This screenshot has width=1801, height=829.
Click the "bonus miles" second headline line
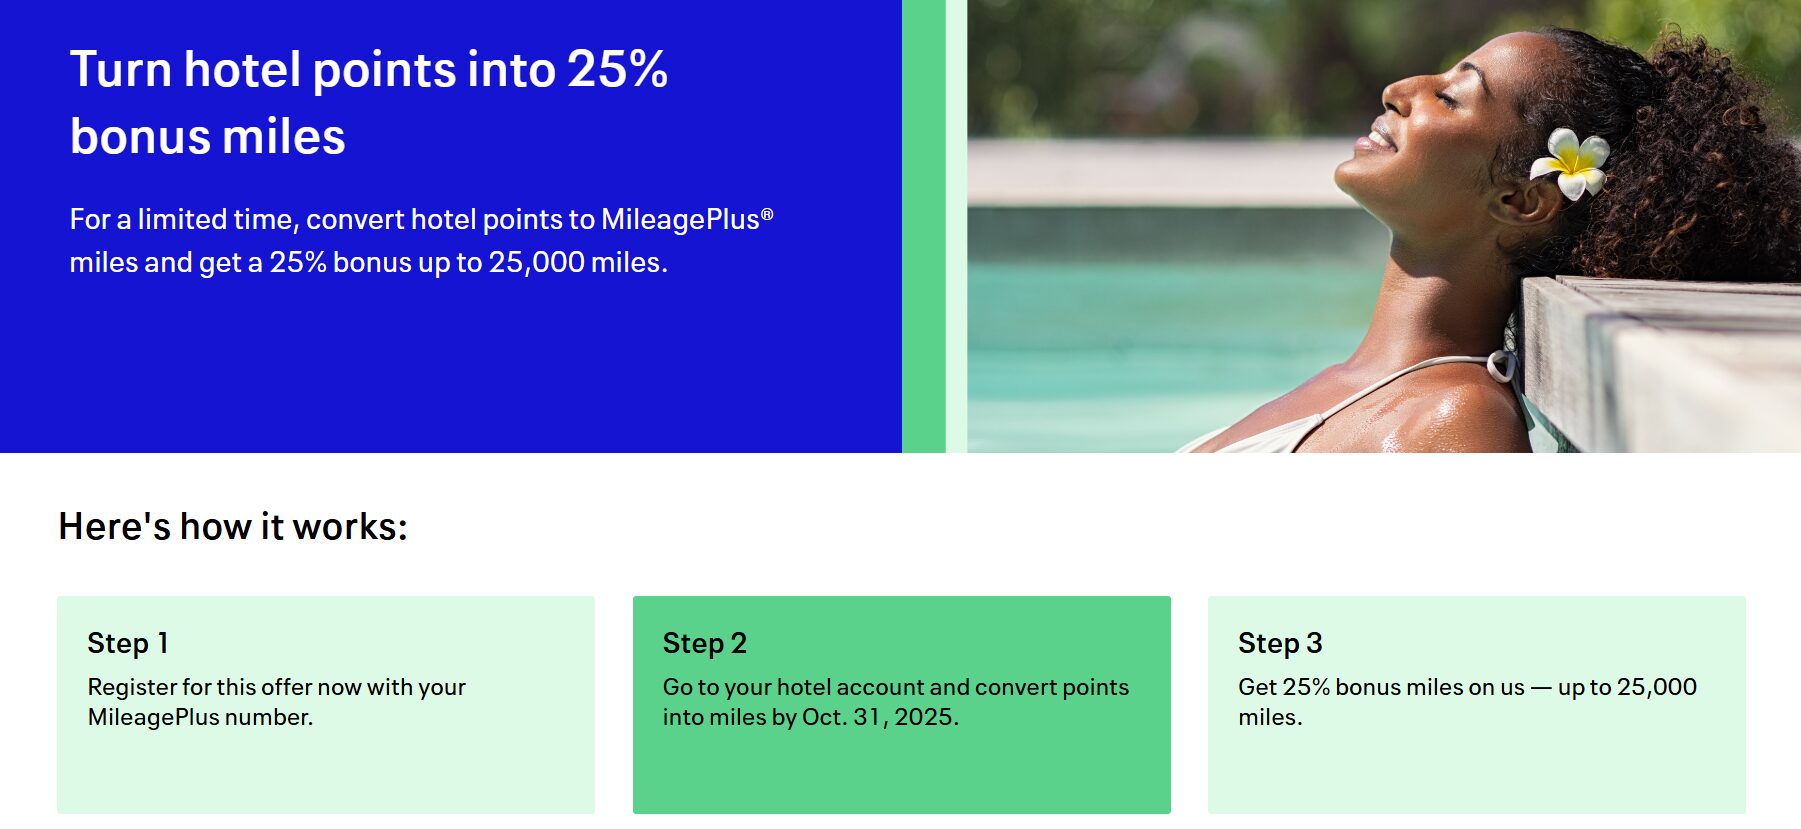click(208, 137)
